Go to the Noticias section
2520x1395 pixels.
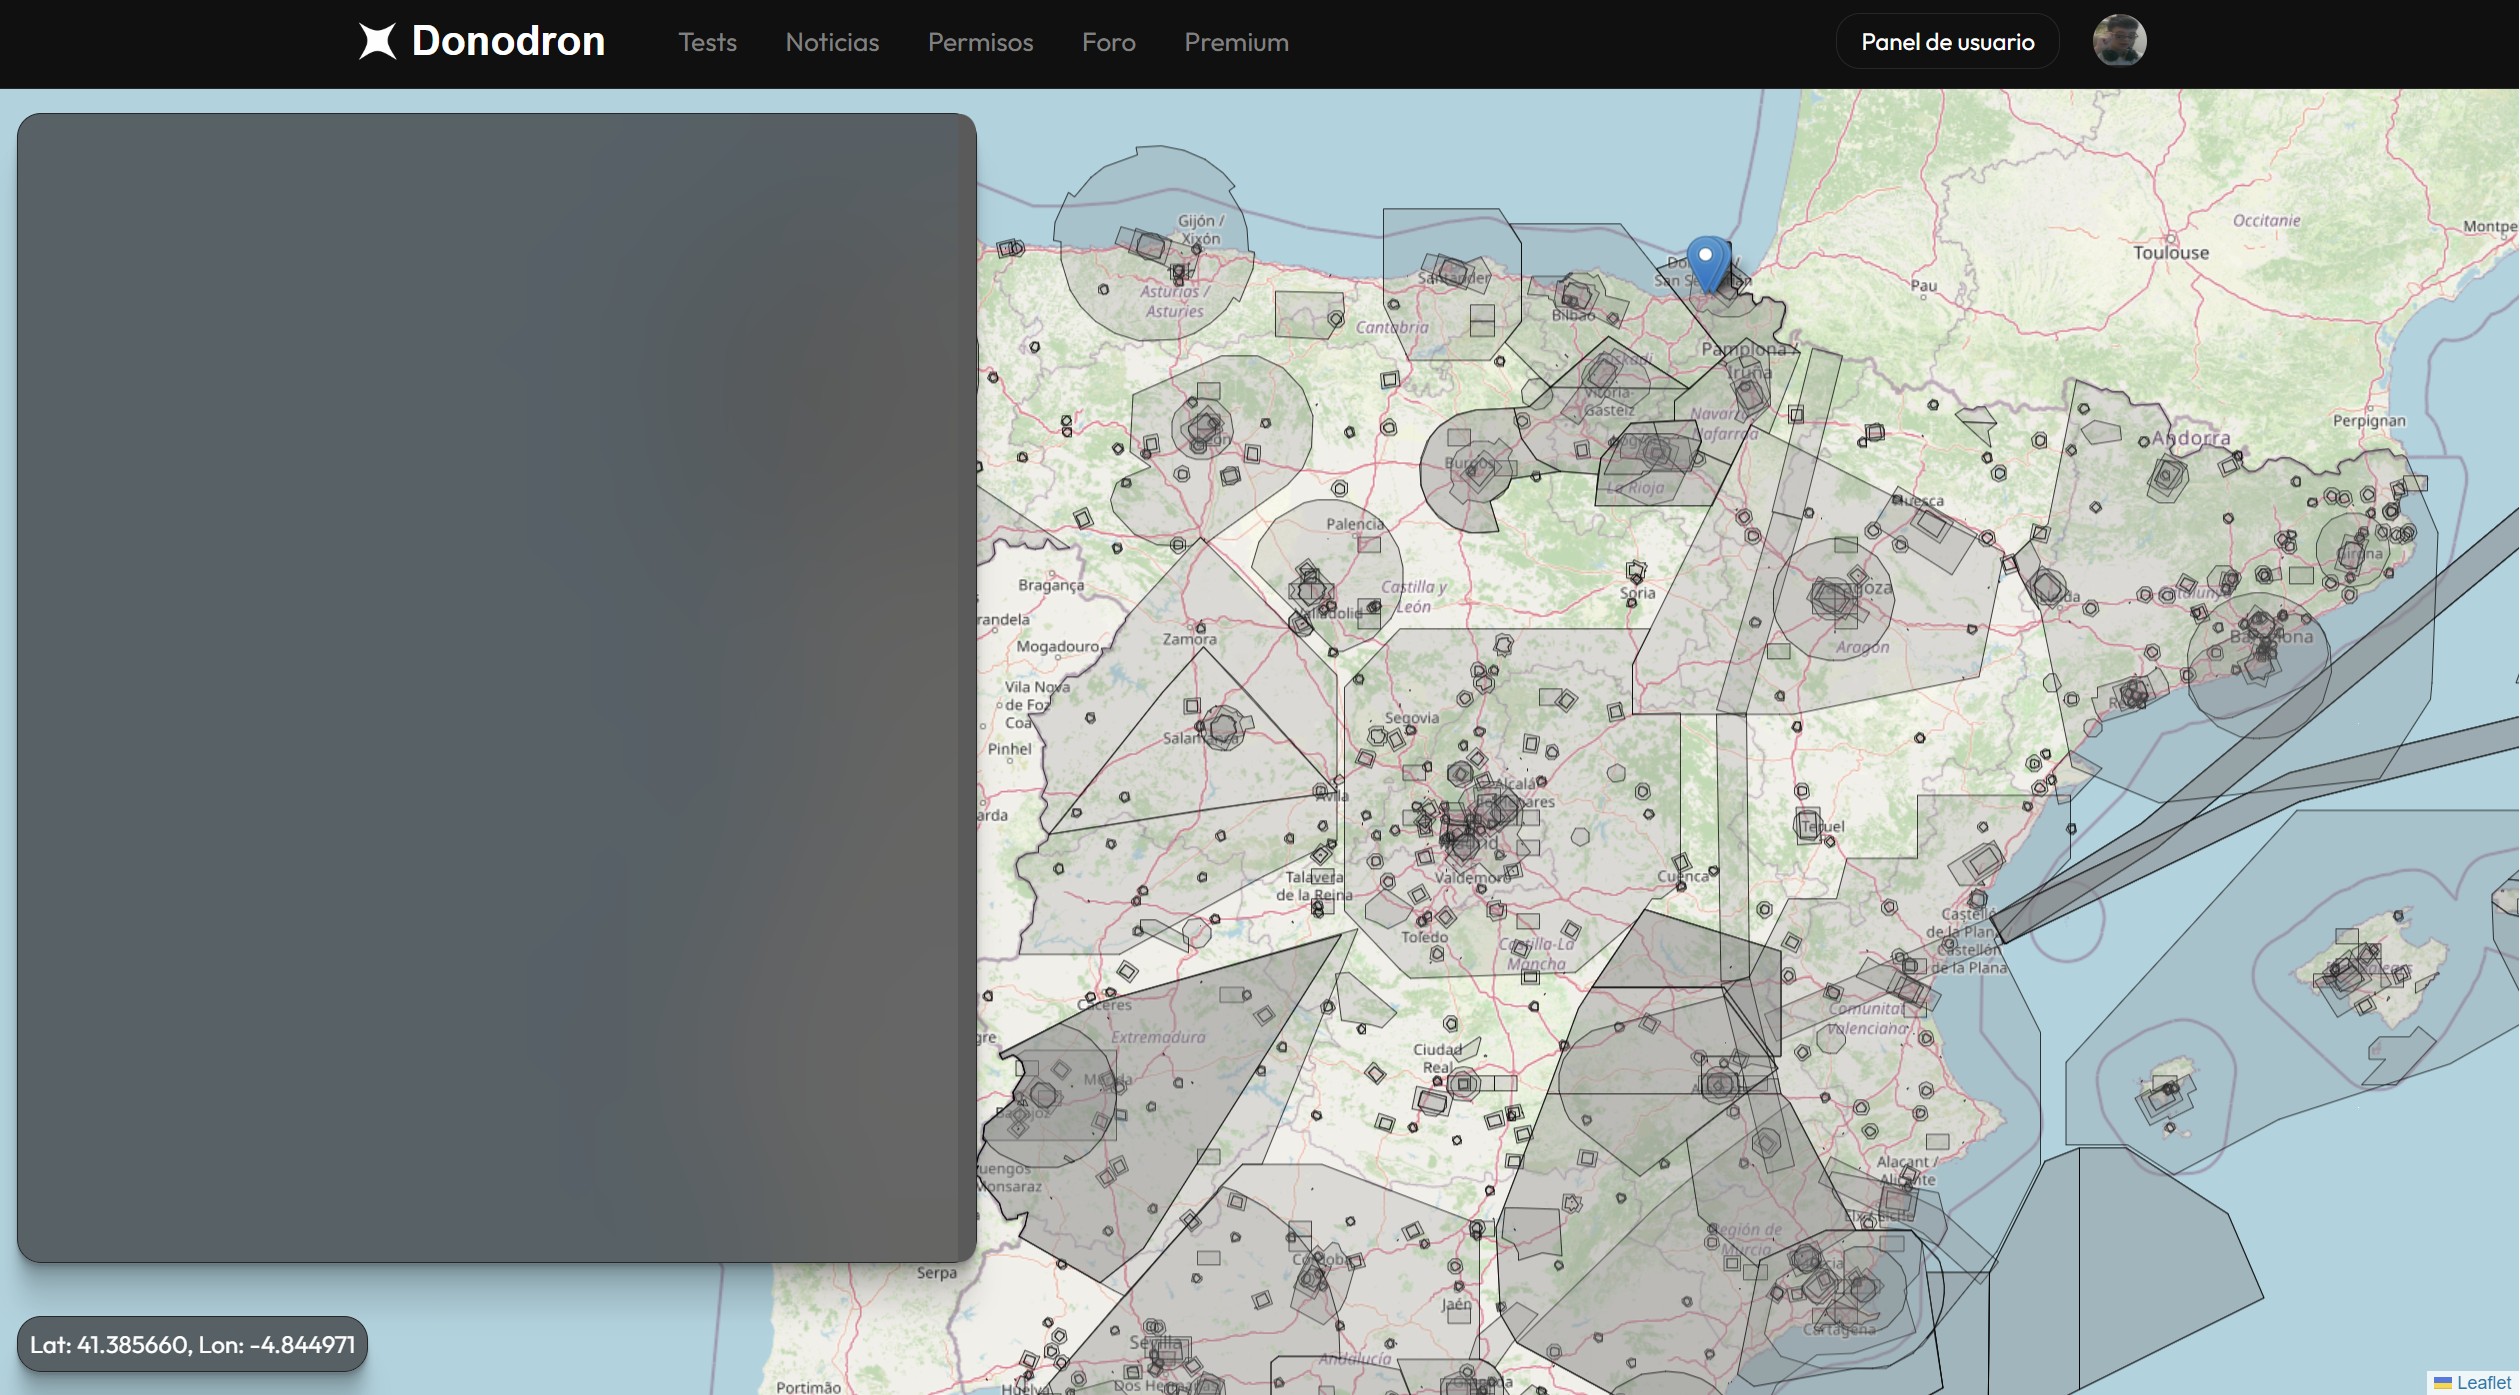832,42
